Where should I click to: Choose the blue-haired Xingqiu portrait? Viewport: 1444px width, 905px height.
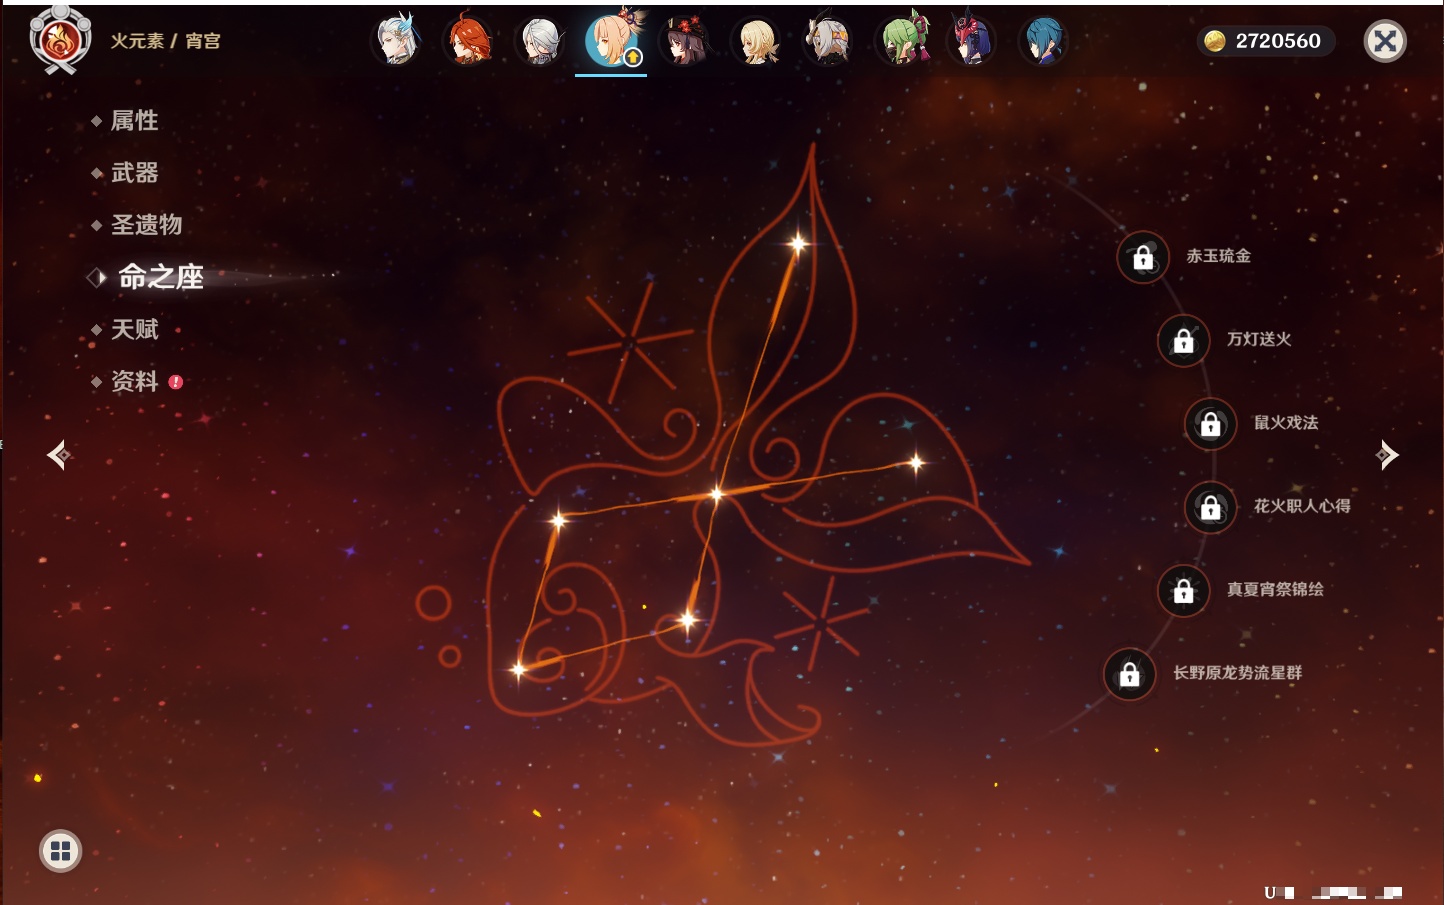coord(1043,42)
